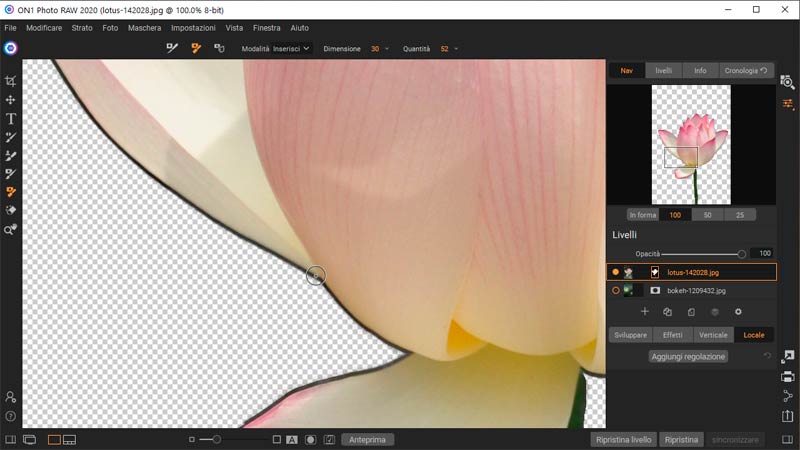The image size is (800, 450).
Task: Open the Impostazioni menu
Action: tap(193, 28)
